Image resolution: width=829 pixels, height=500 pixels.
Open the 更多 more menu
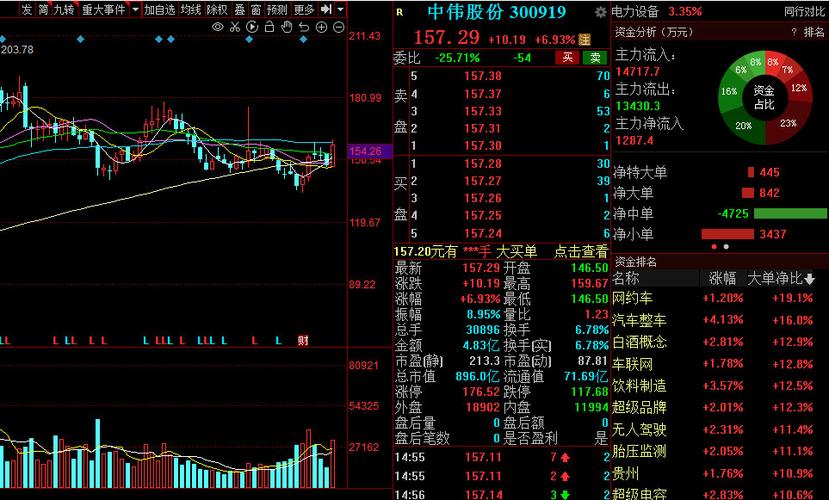pyautogui.click(x=303, y=10)
